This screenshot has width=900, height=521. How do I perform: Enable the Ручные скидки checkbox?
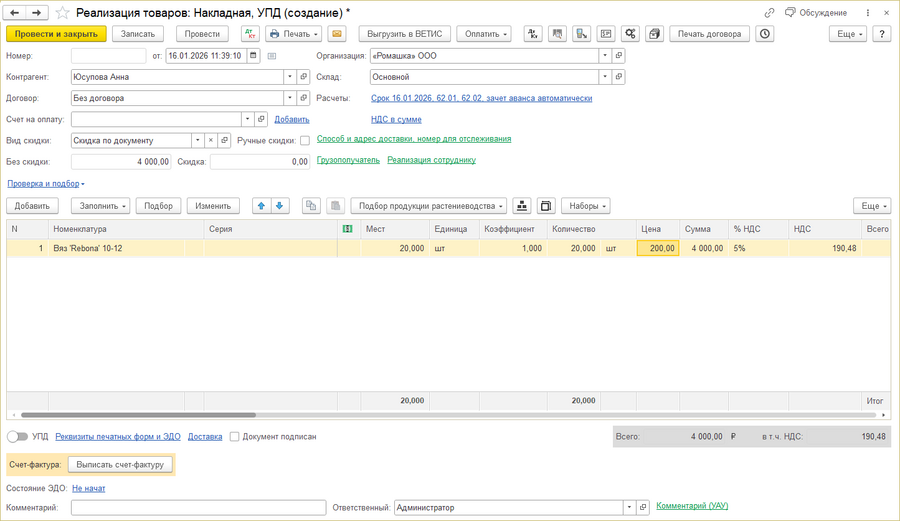(305, 141)
